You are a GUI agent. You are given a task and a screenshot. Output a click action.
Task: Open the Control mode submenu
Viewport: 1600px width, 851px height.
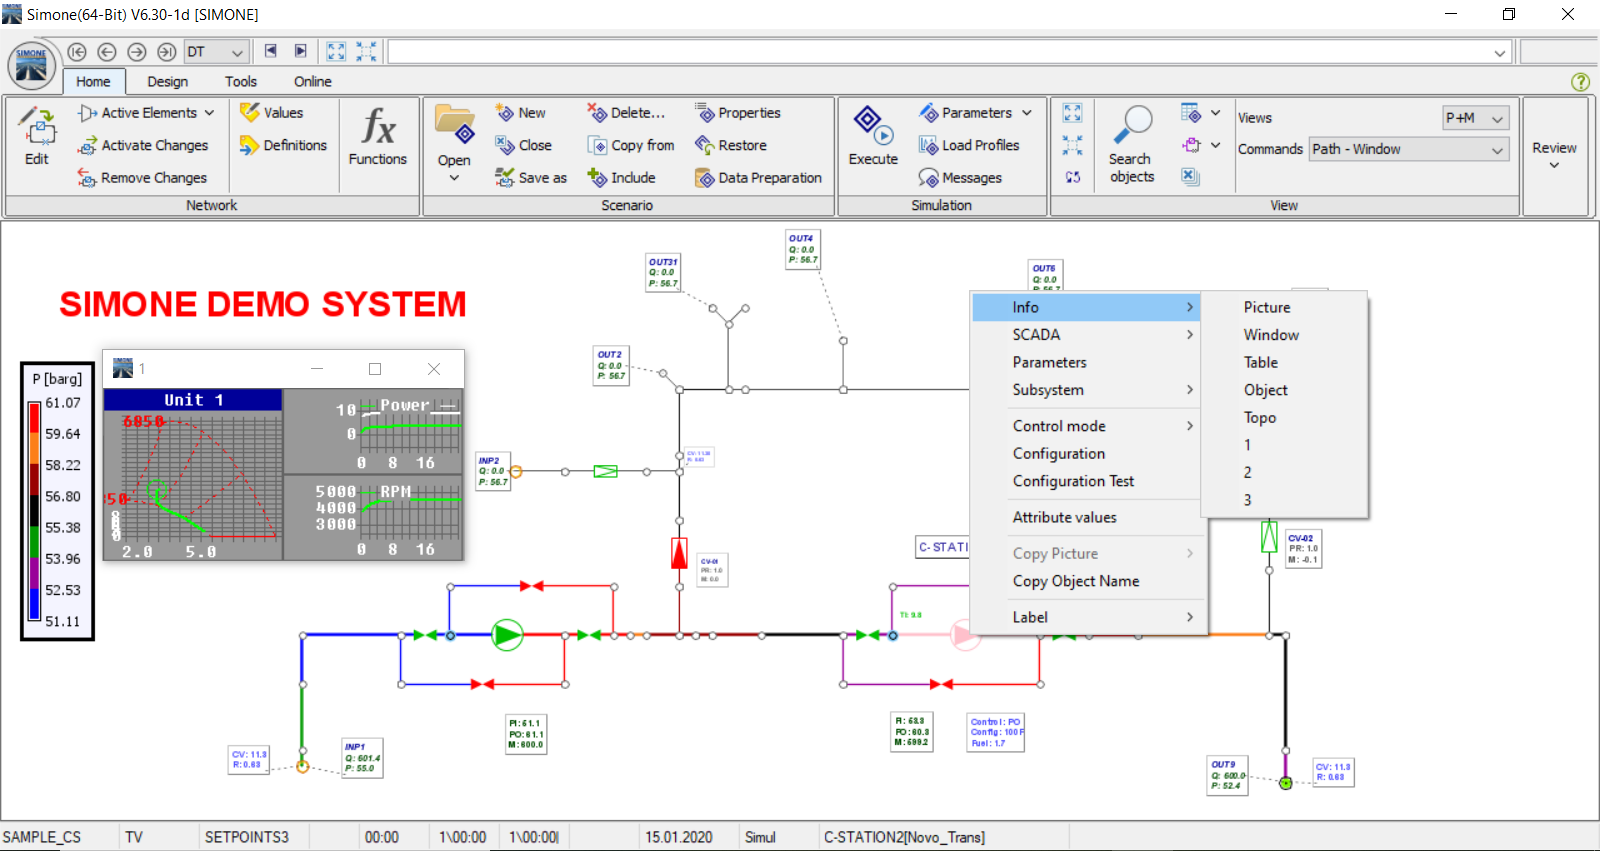coord(1090,426)
